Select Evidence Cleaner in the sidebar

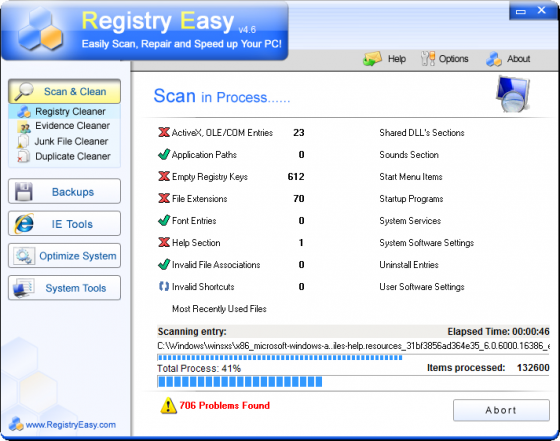pyautogui.click(x=64, y=126)
